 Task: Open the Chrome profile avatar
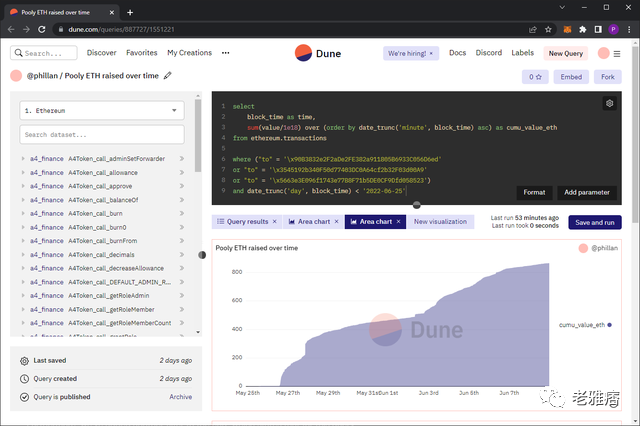(613, 29)
